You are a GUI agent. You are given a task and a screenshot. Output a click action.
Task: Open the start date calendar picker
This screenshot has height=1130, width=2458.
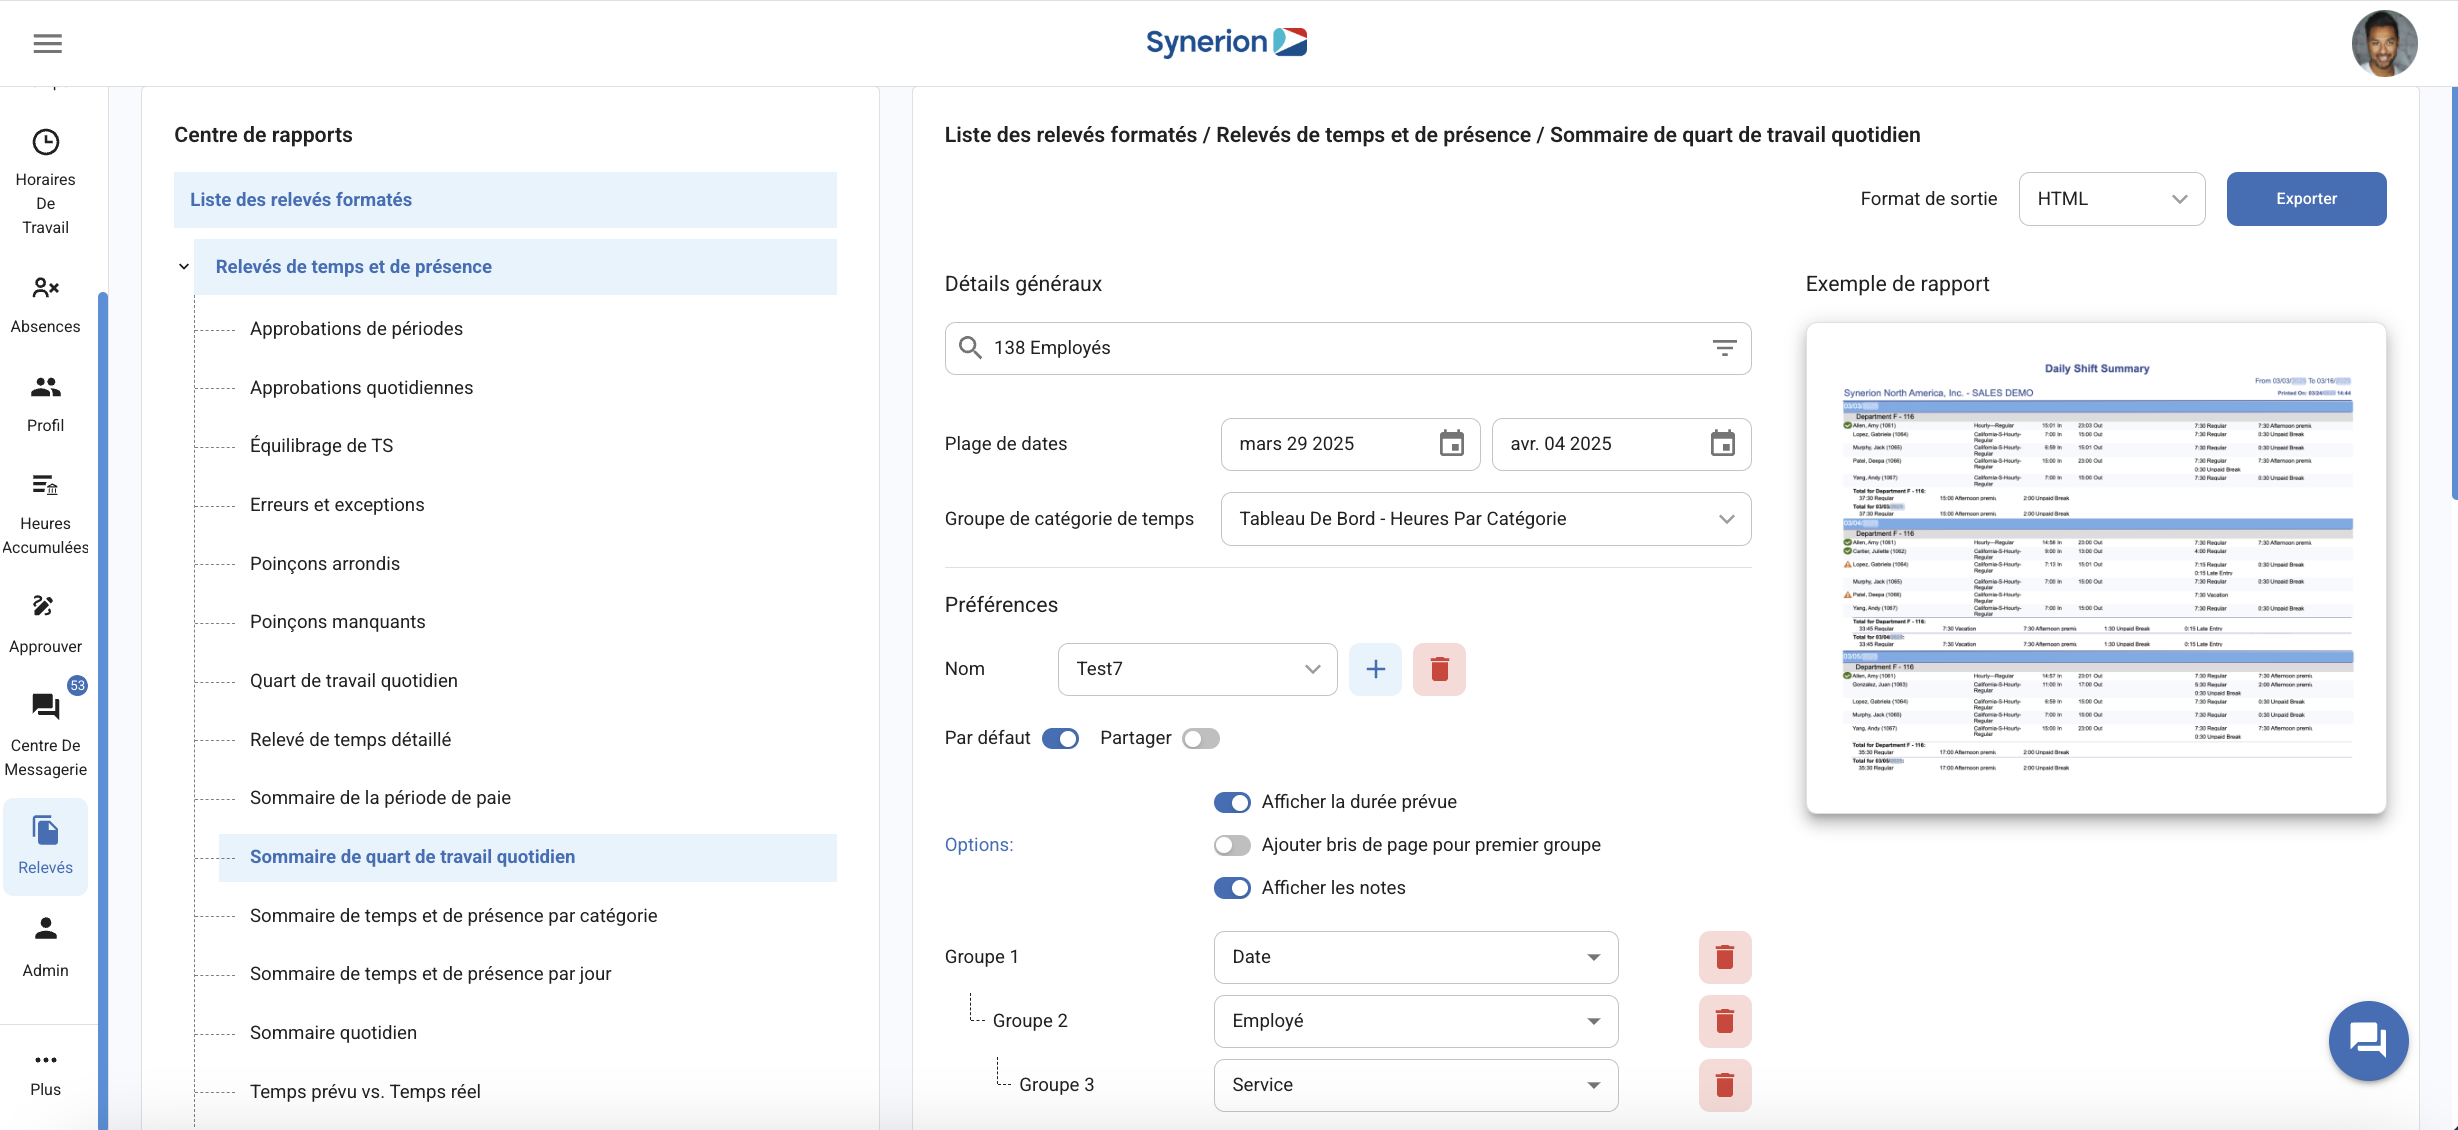[1451, 444]
